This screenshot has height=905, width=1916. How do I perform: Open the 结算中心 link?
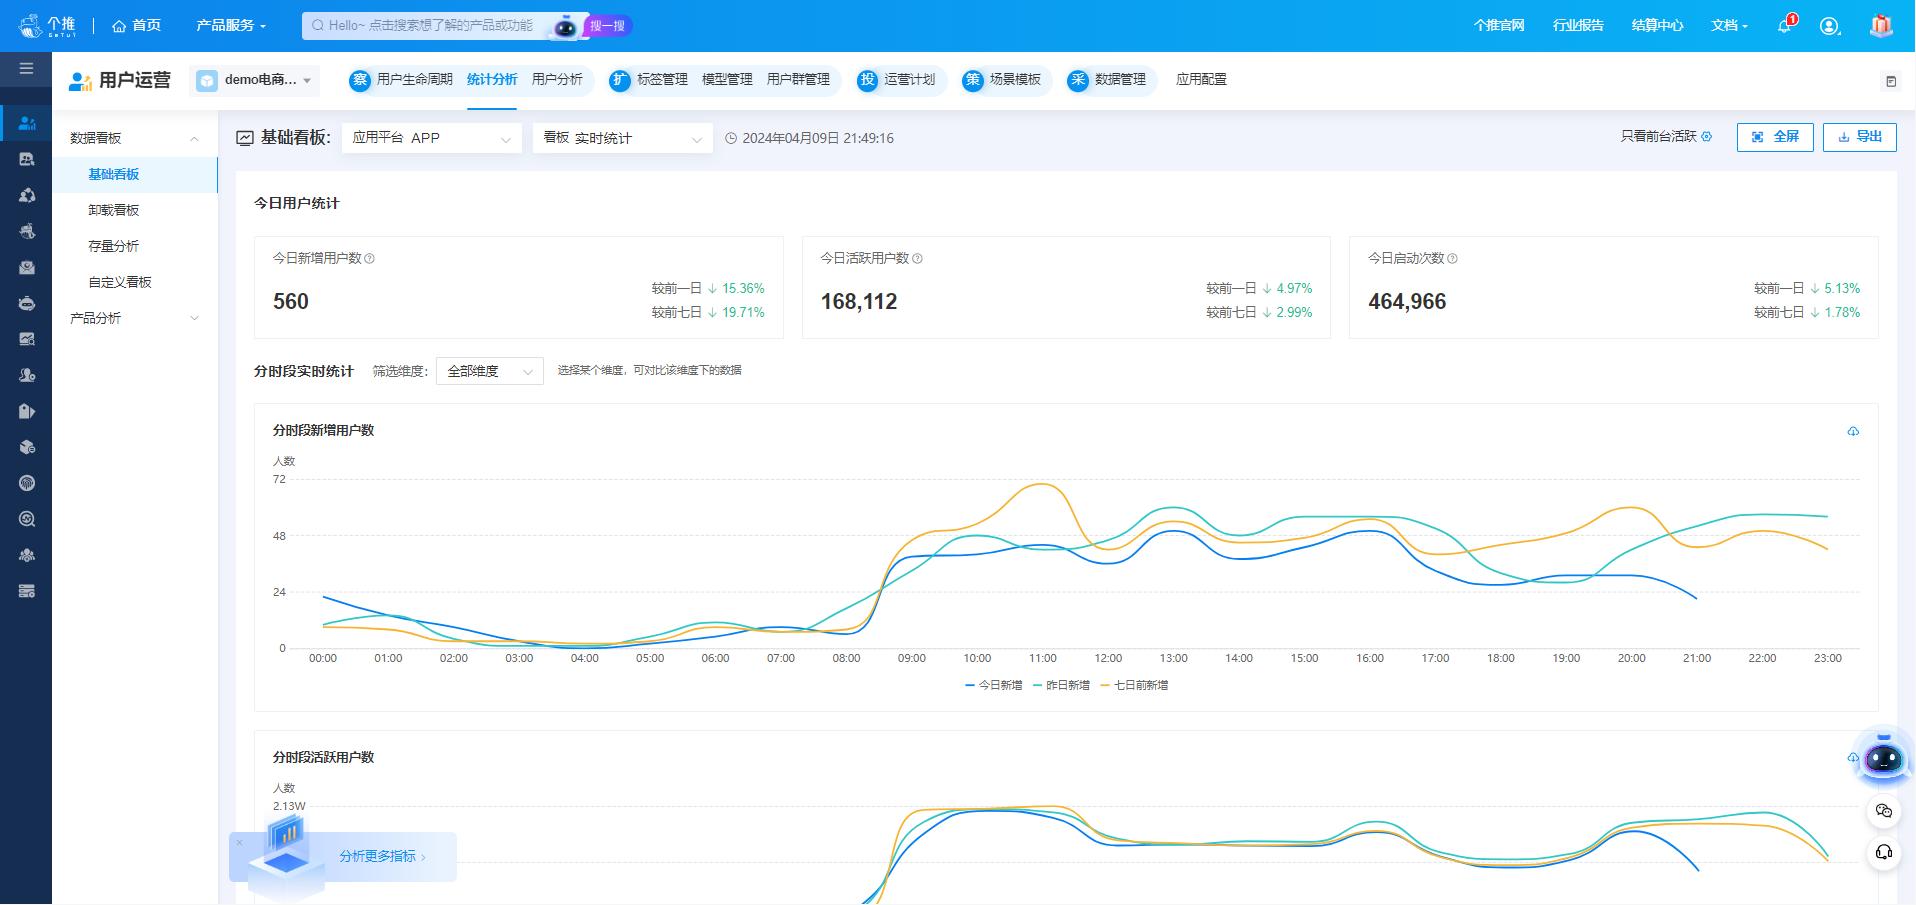point(1657,25)
